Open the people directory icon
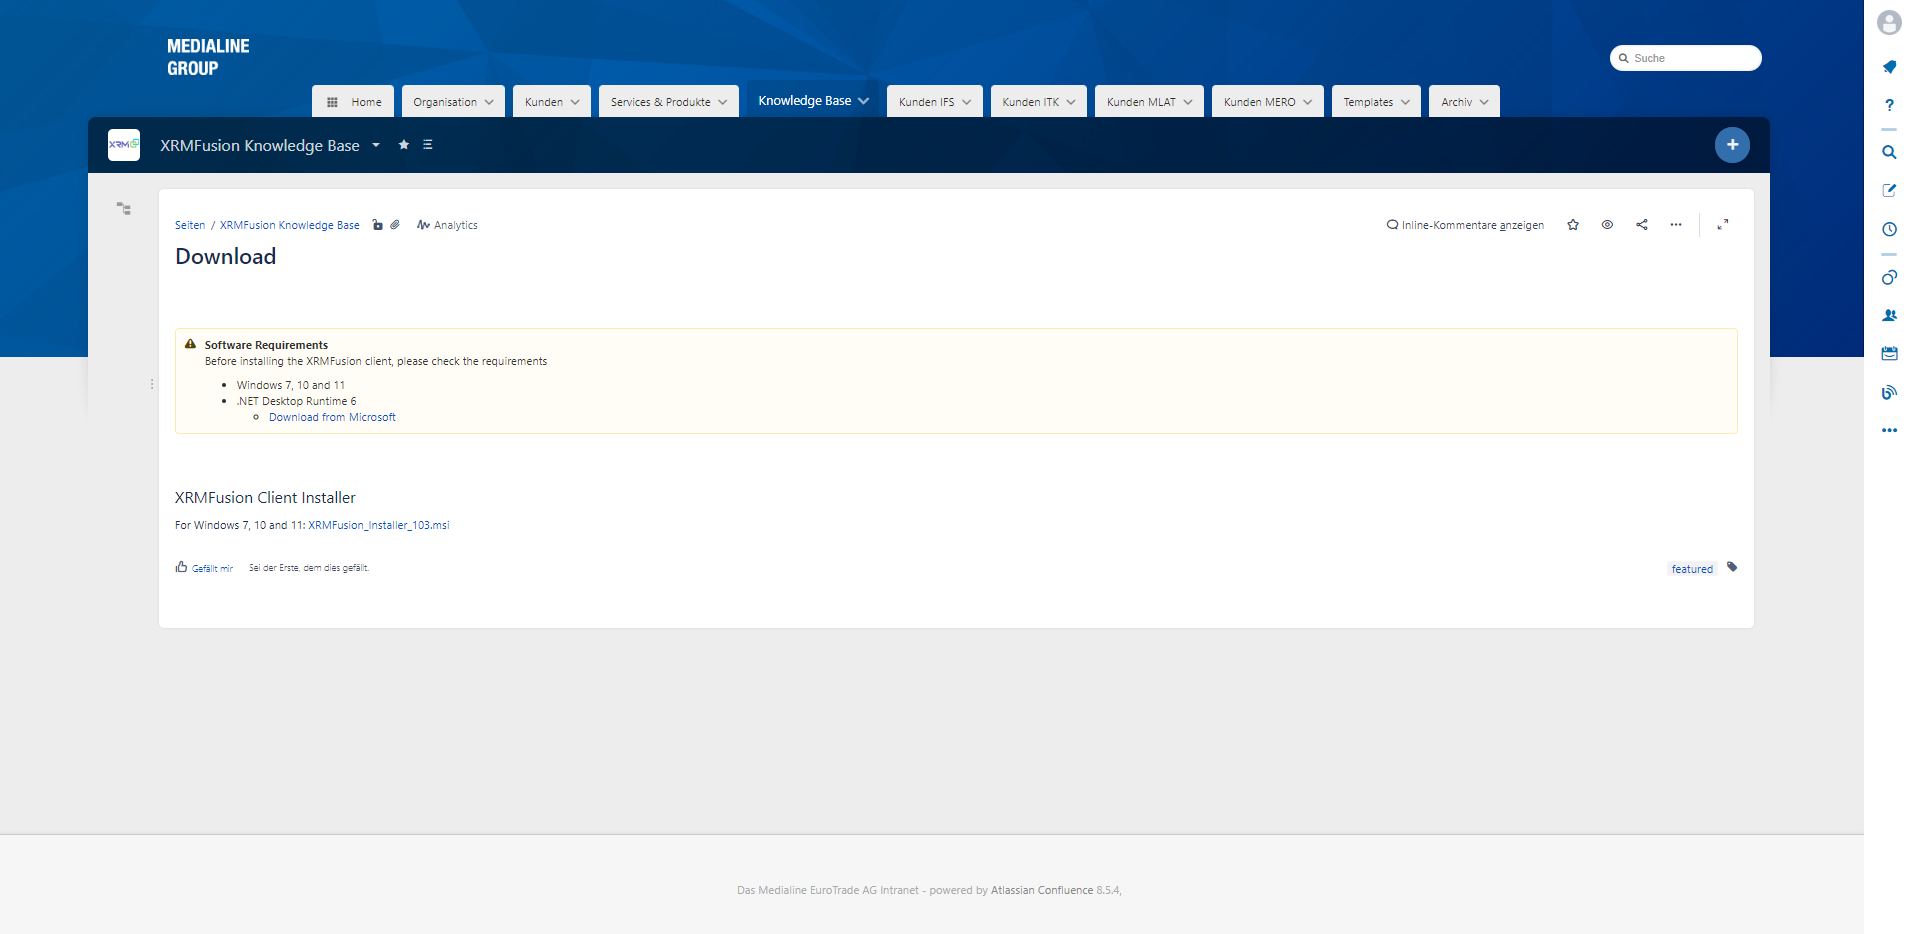This screenshot has height=934, width=1914. (x=1889, y=315)
